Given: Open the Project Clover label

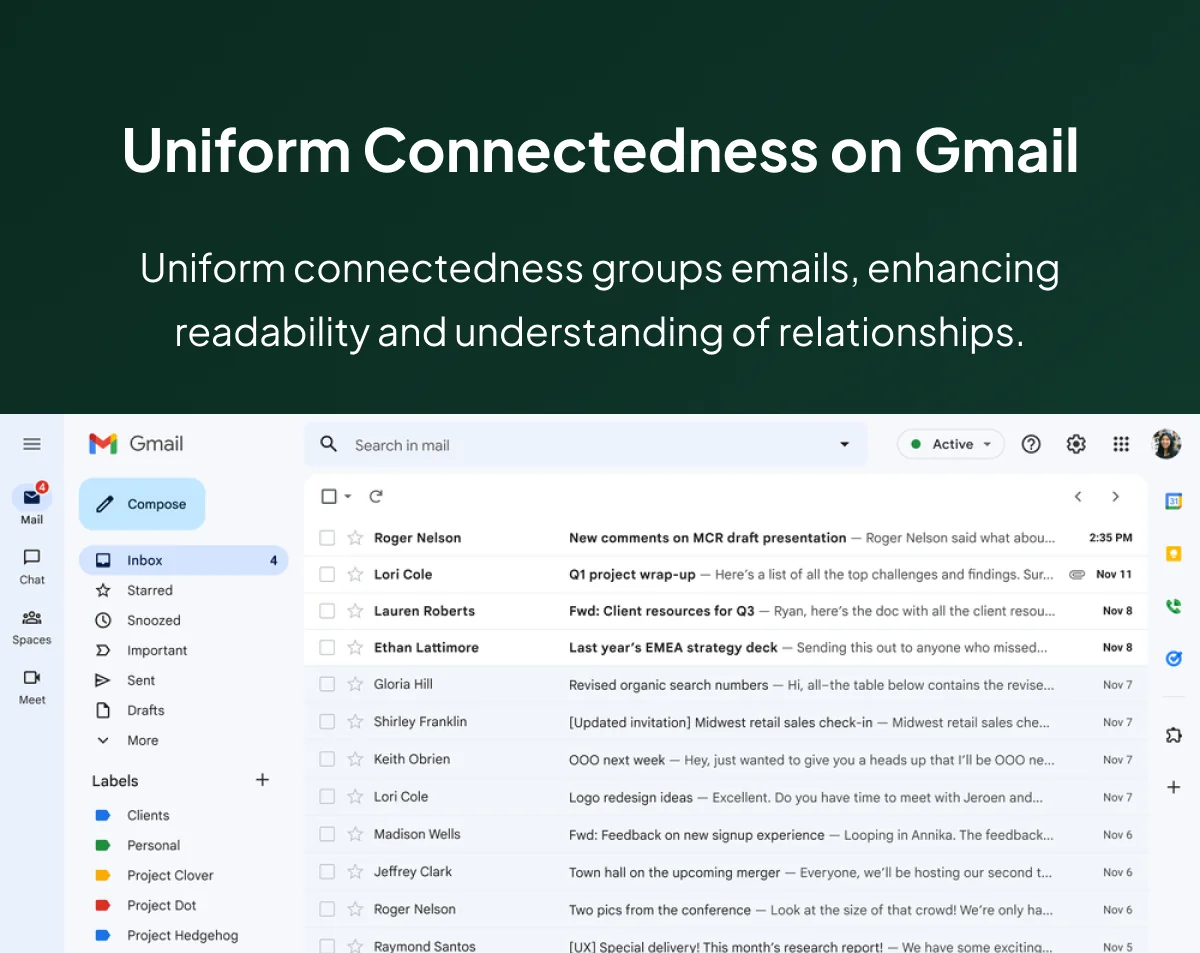Looking at the screenshot, I should coord(170,876).
